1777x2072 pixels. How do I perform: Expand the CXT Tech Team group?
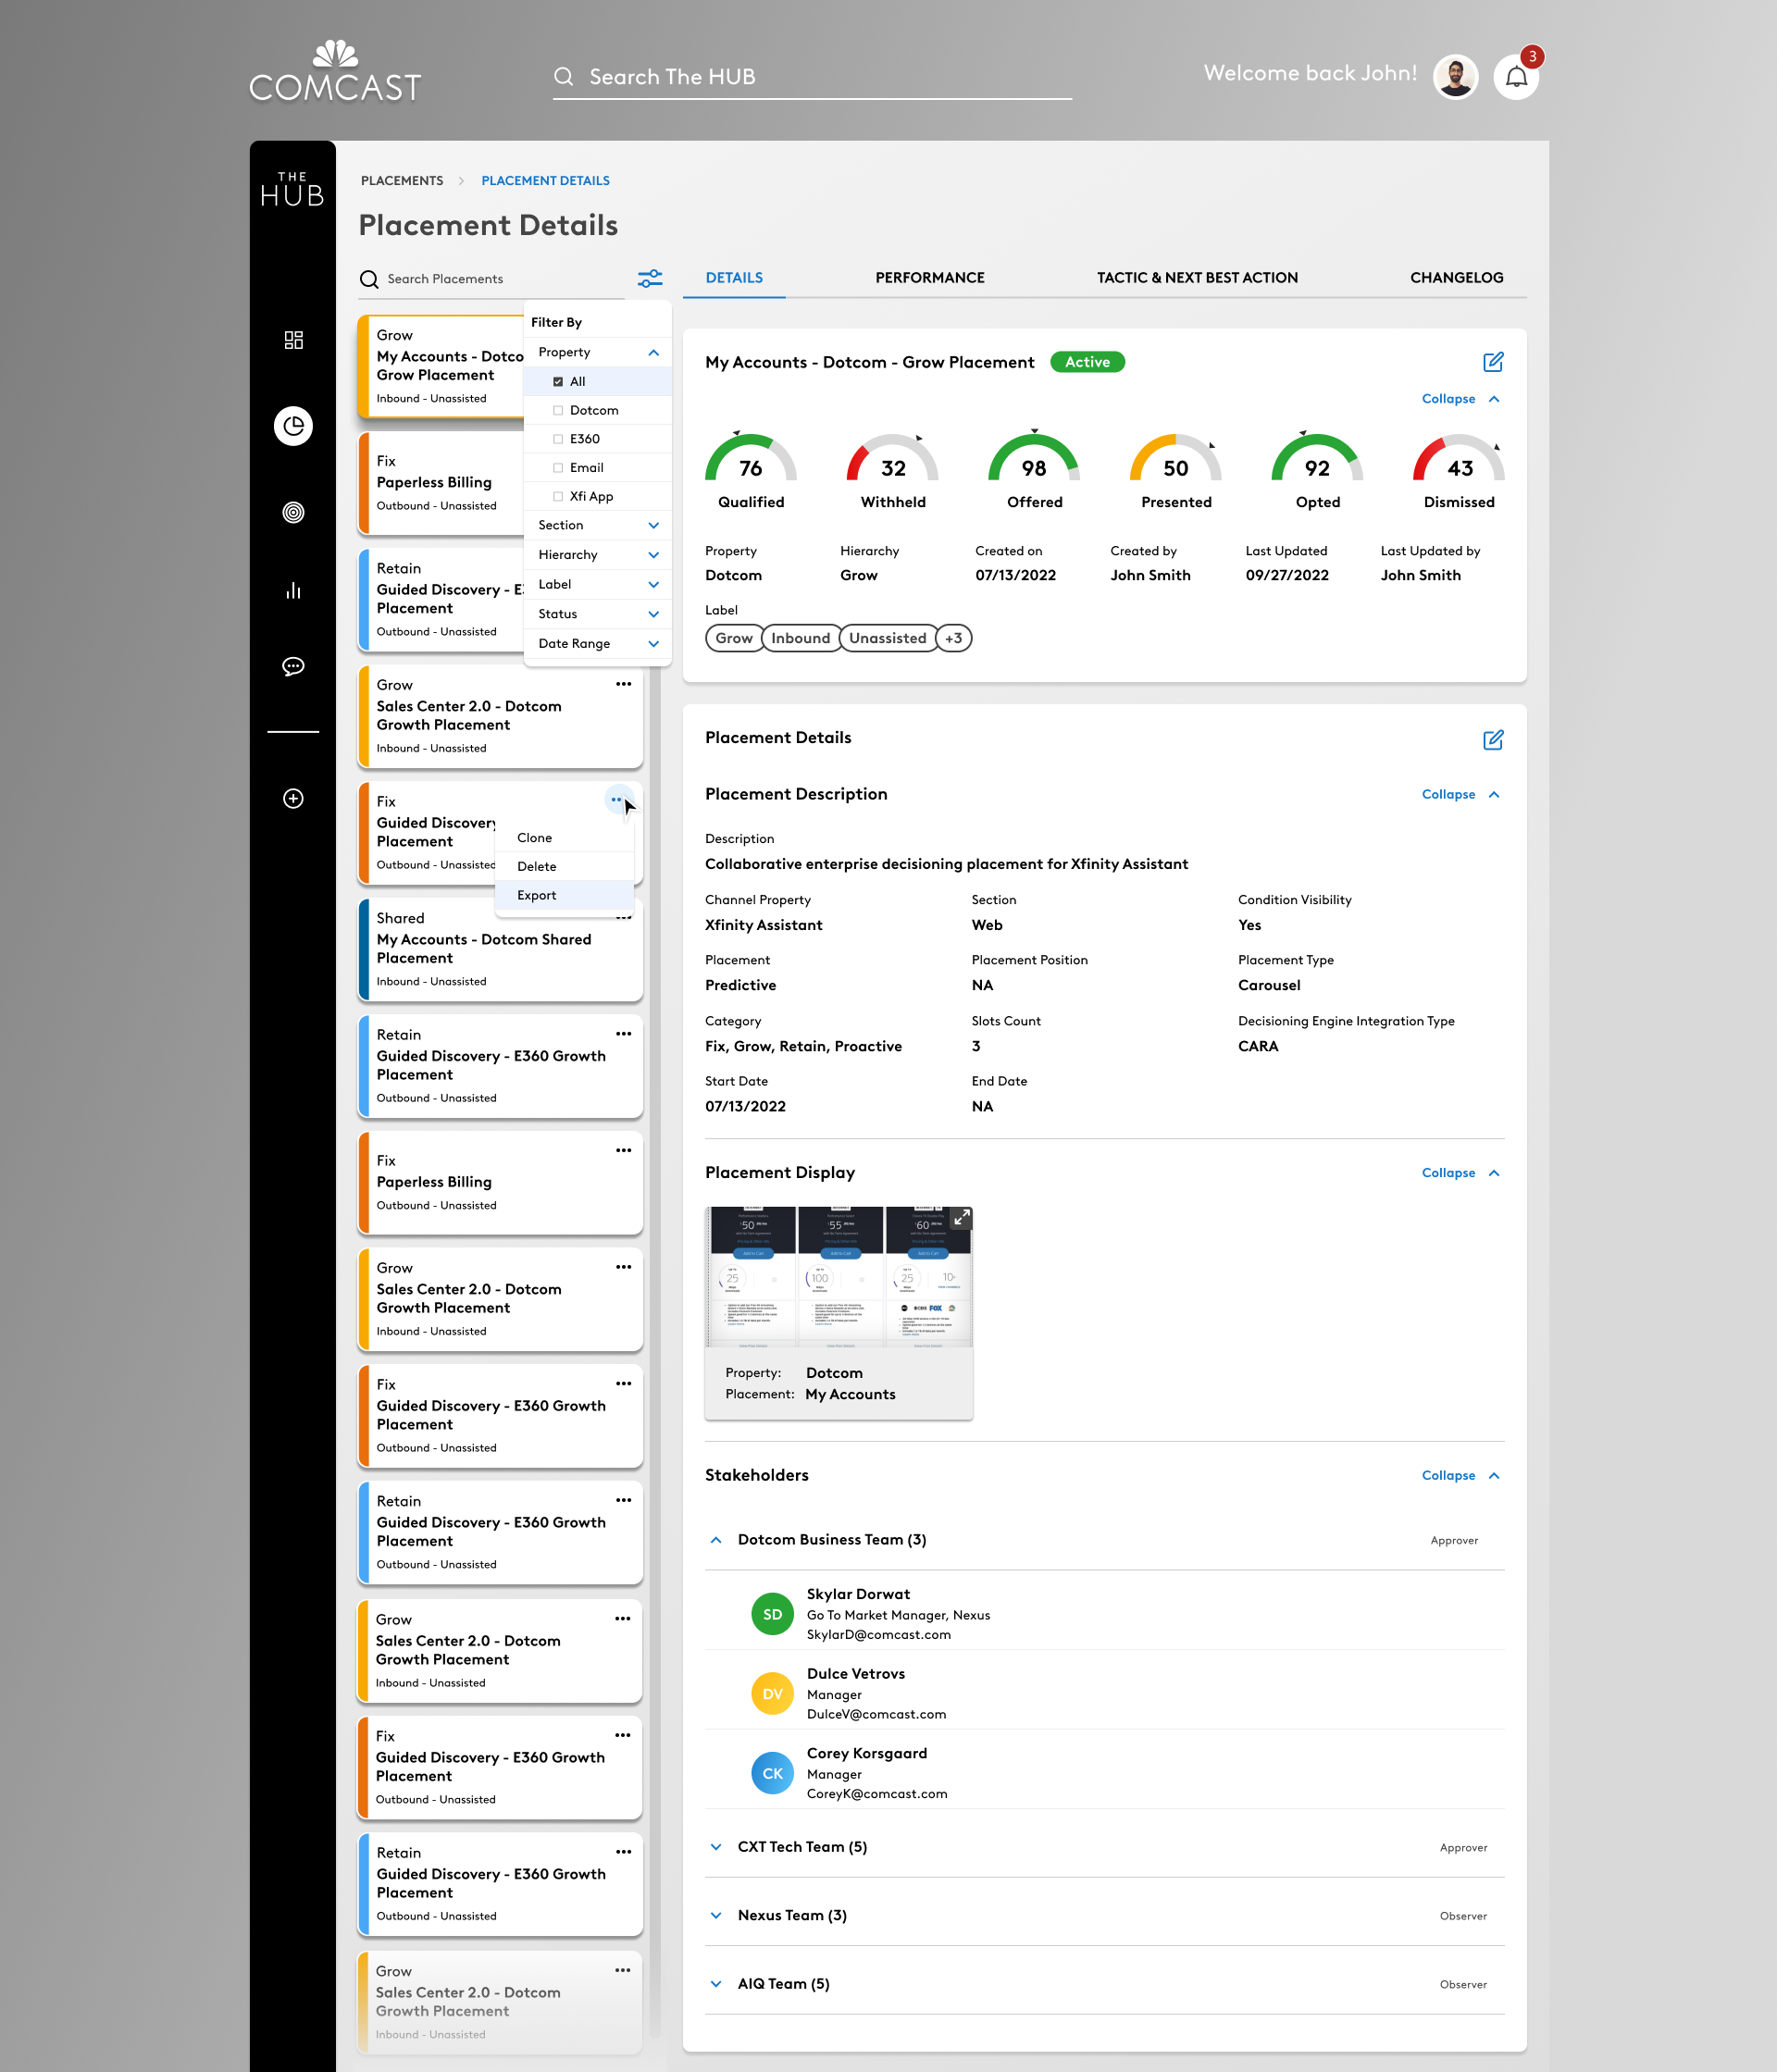[x=716, y=1847]
